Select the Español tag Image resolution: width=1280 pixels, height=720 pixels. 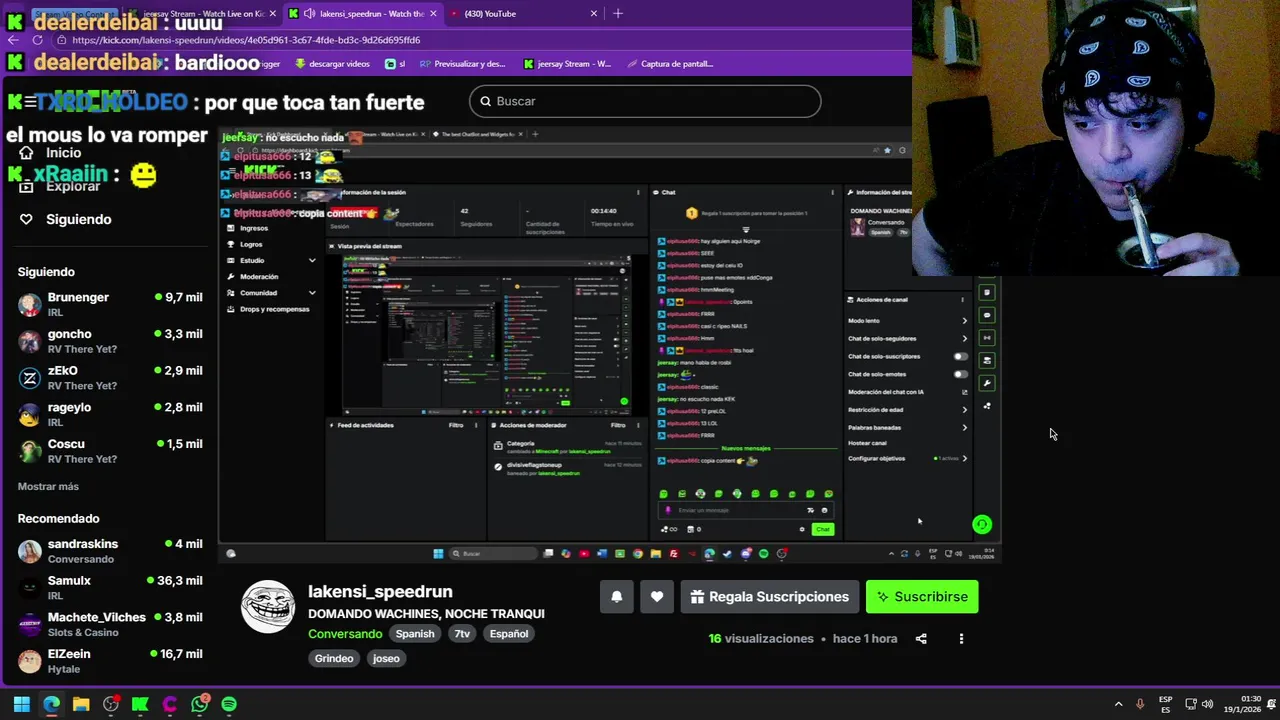tap(509, 634)
